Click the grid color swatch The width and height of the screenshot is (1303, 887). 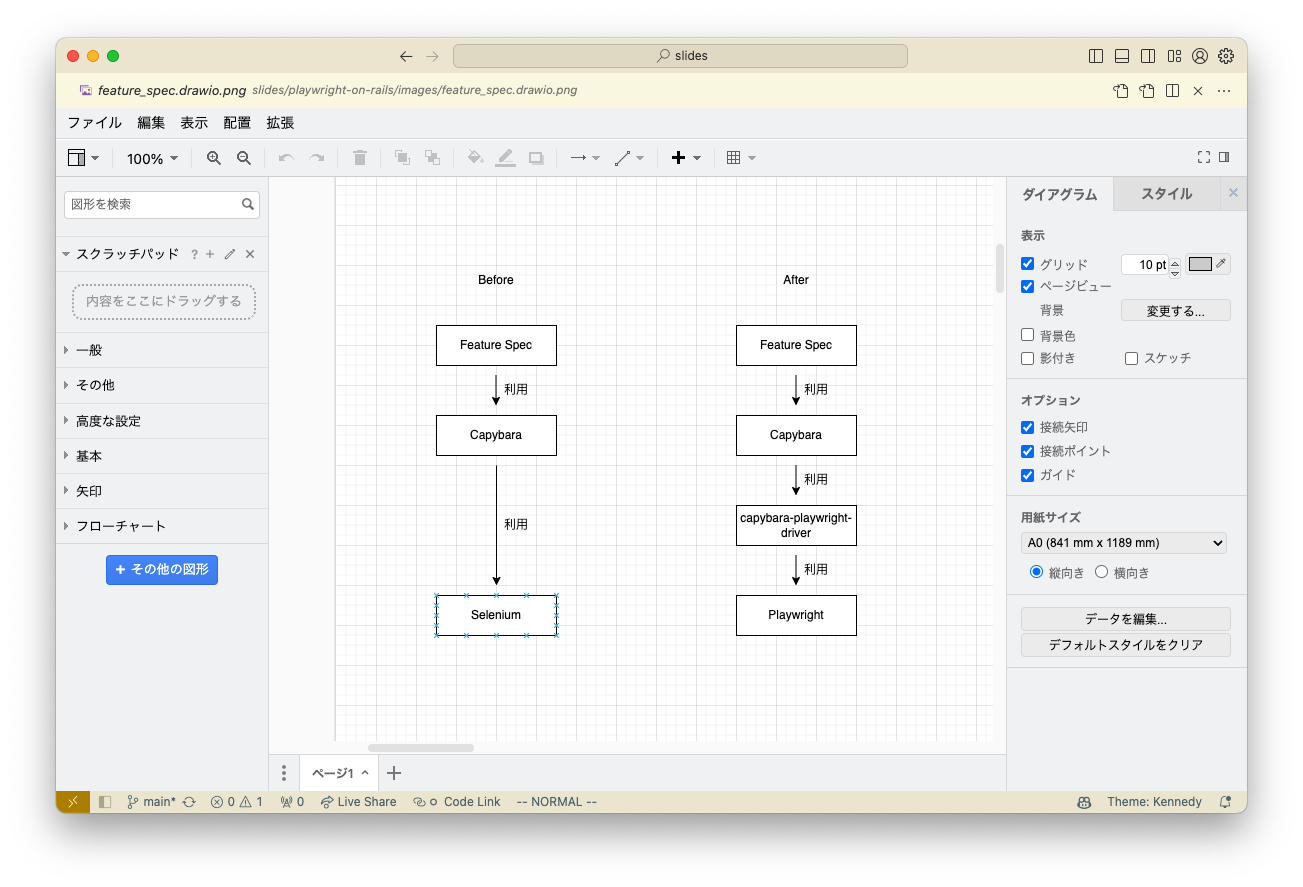[1200, 264]
